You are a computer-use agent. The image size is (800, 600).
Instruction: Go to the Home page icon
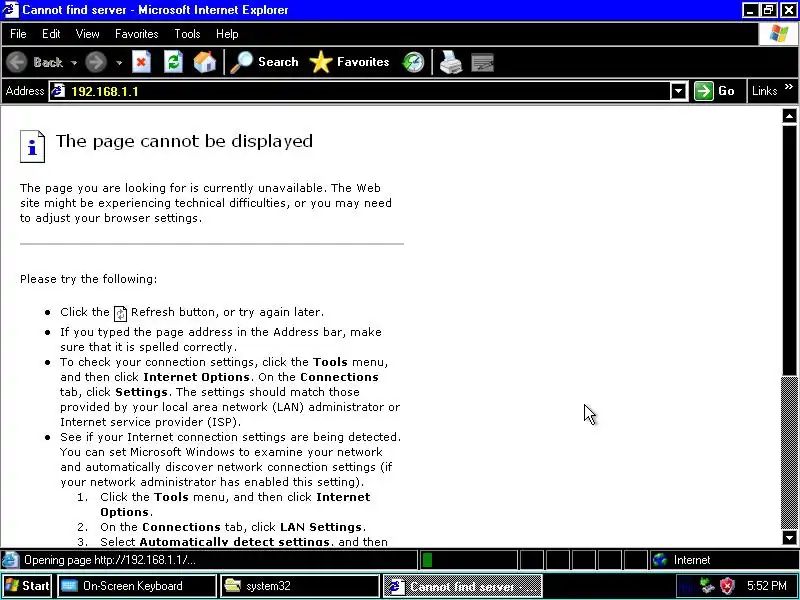point(205,62)
